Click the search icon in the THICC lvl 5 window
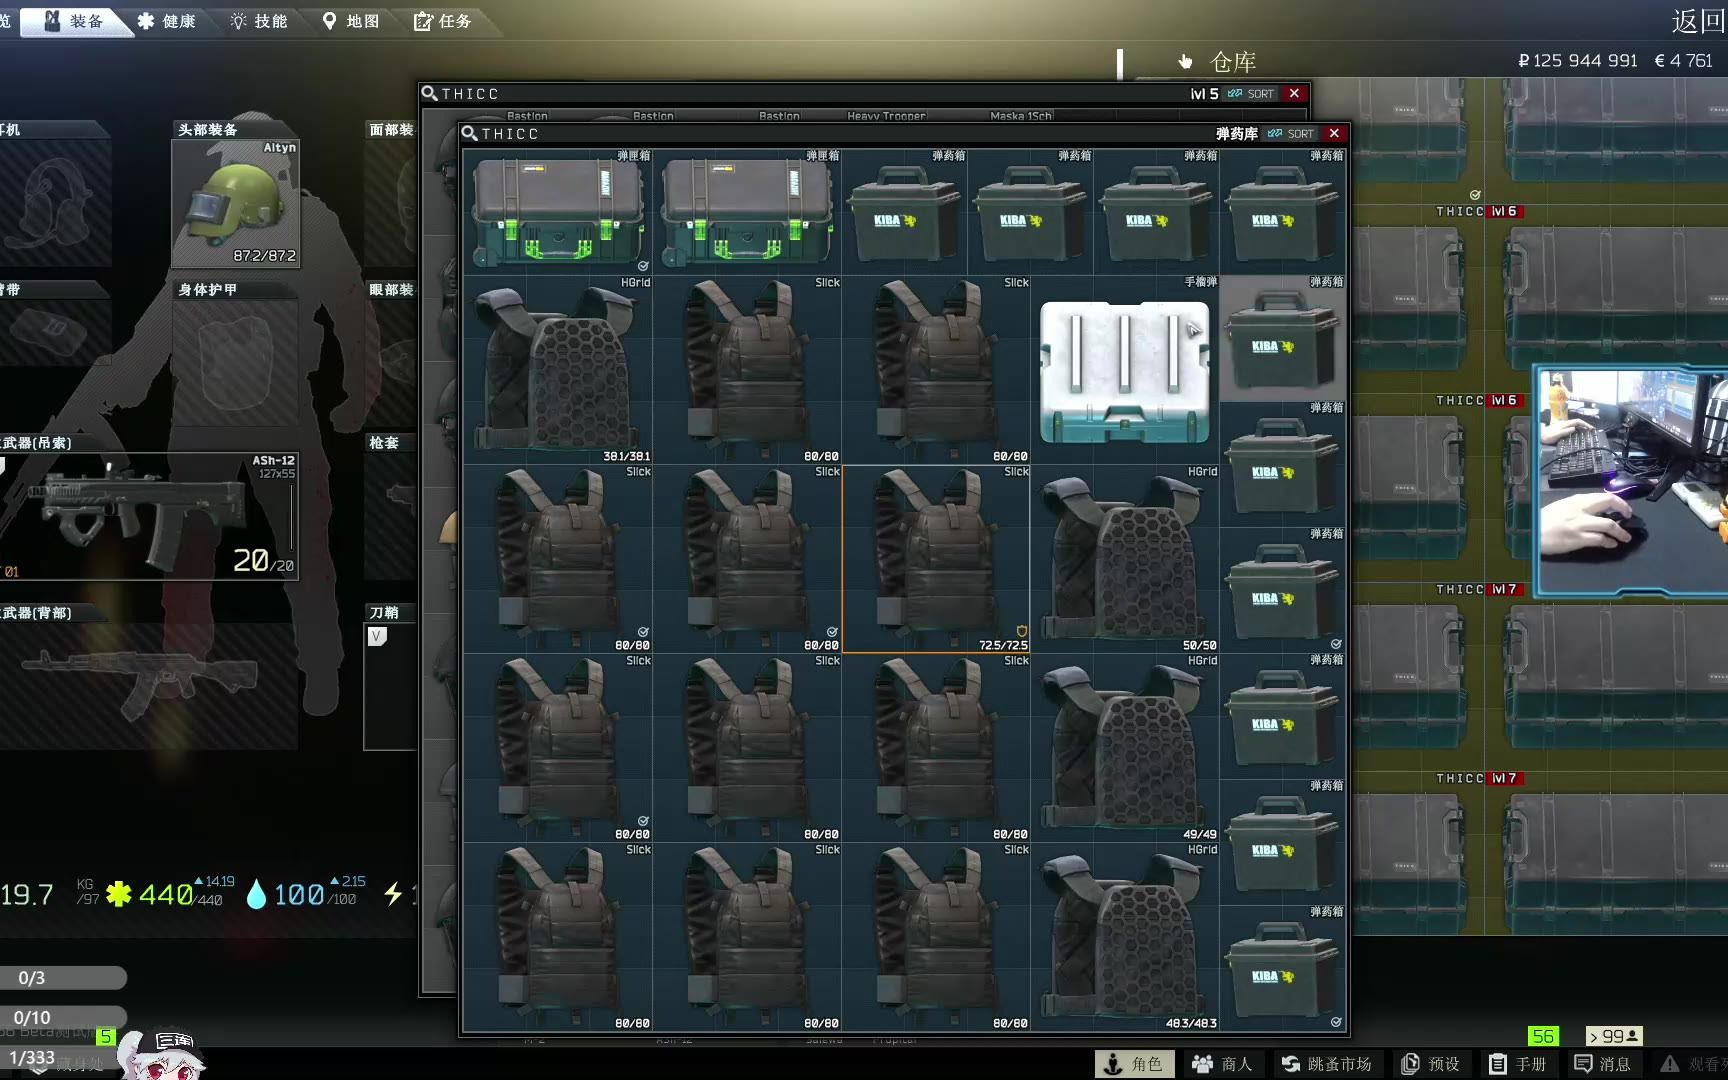1728x1080 pixels. (x=429, y=93)
